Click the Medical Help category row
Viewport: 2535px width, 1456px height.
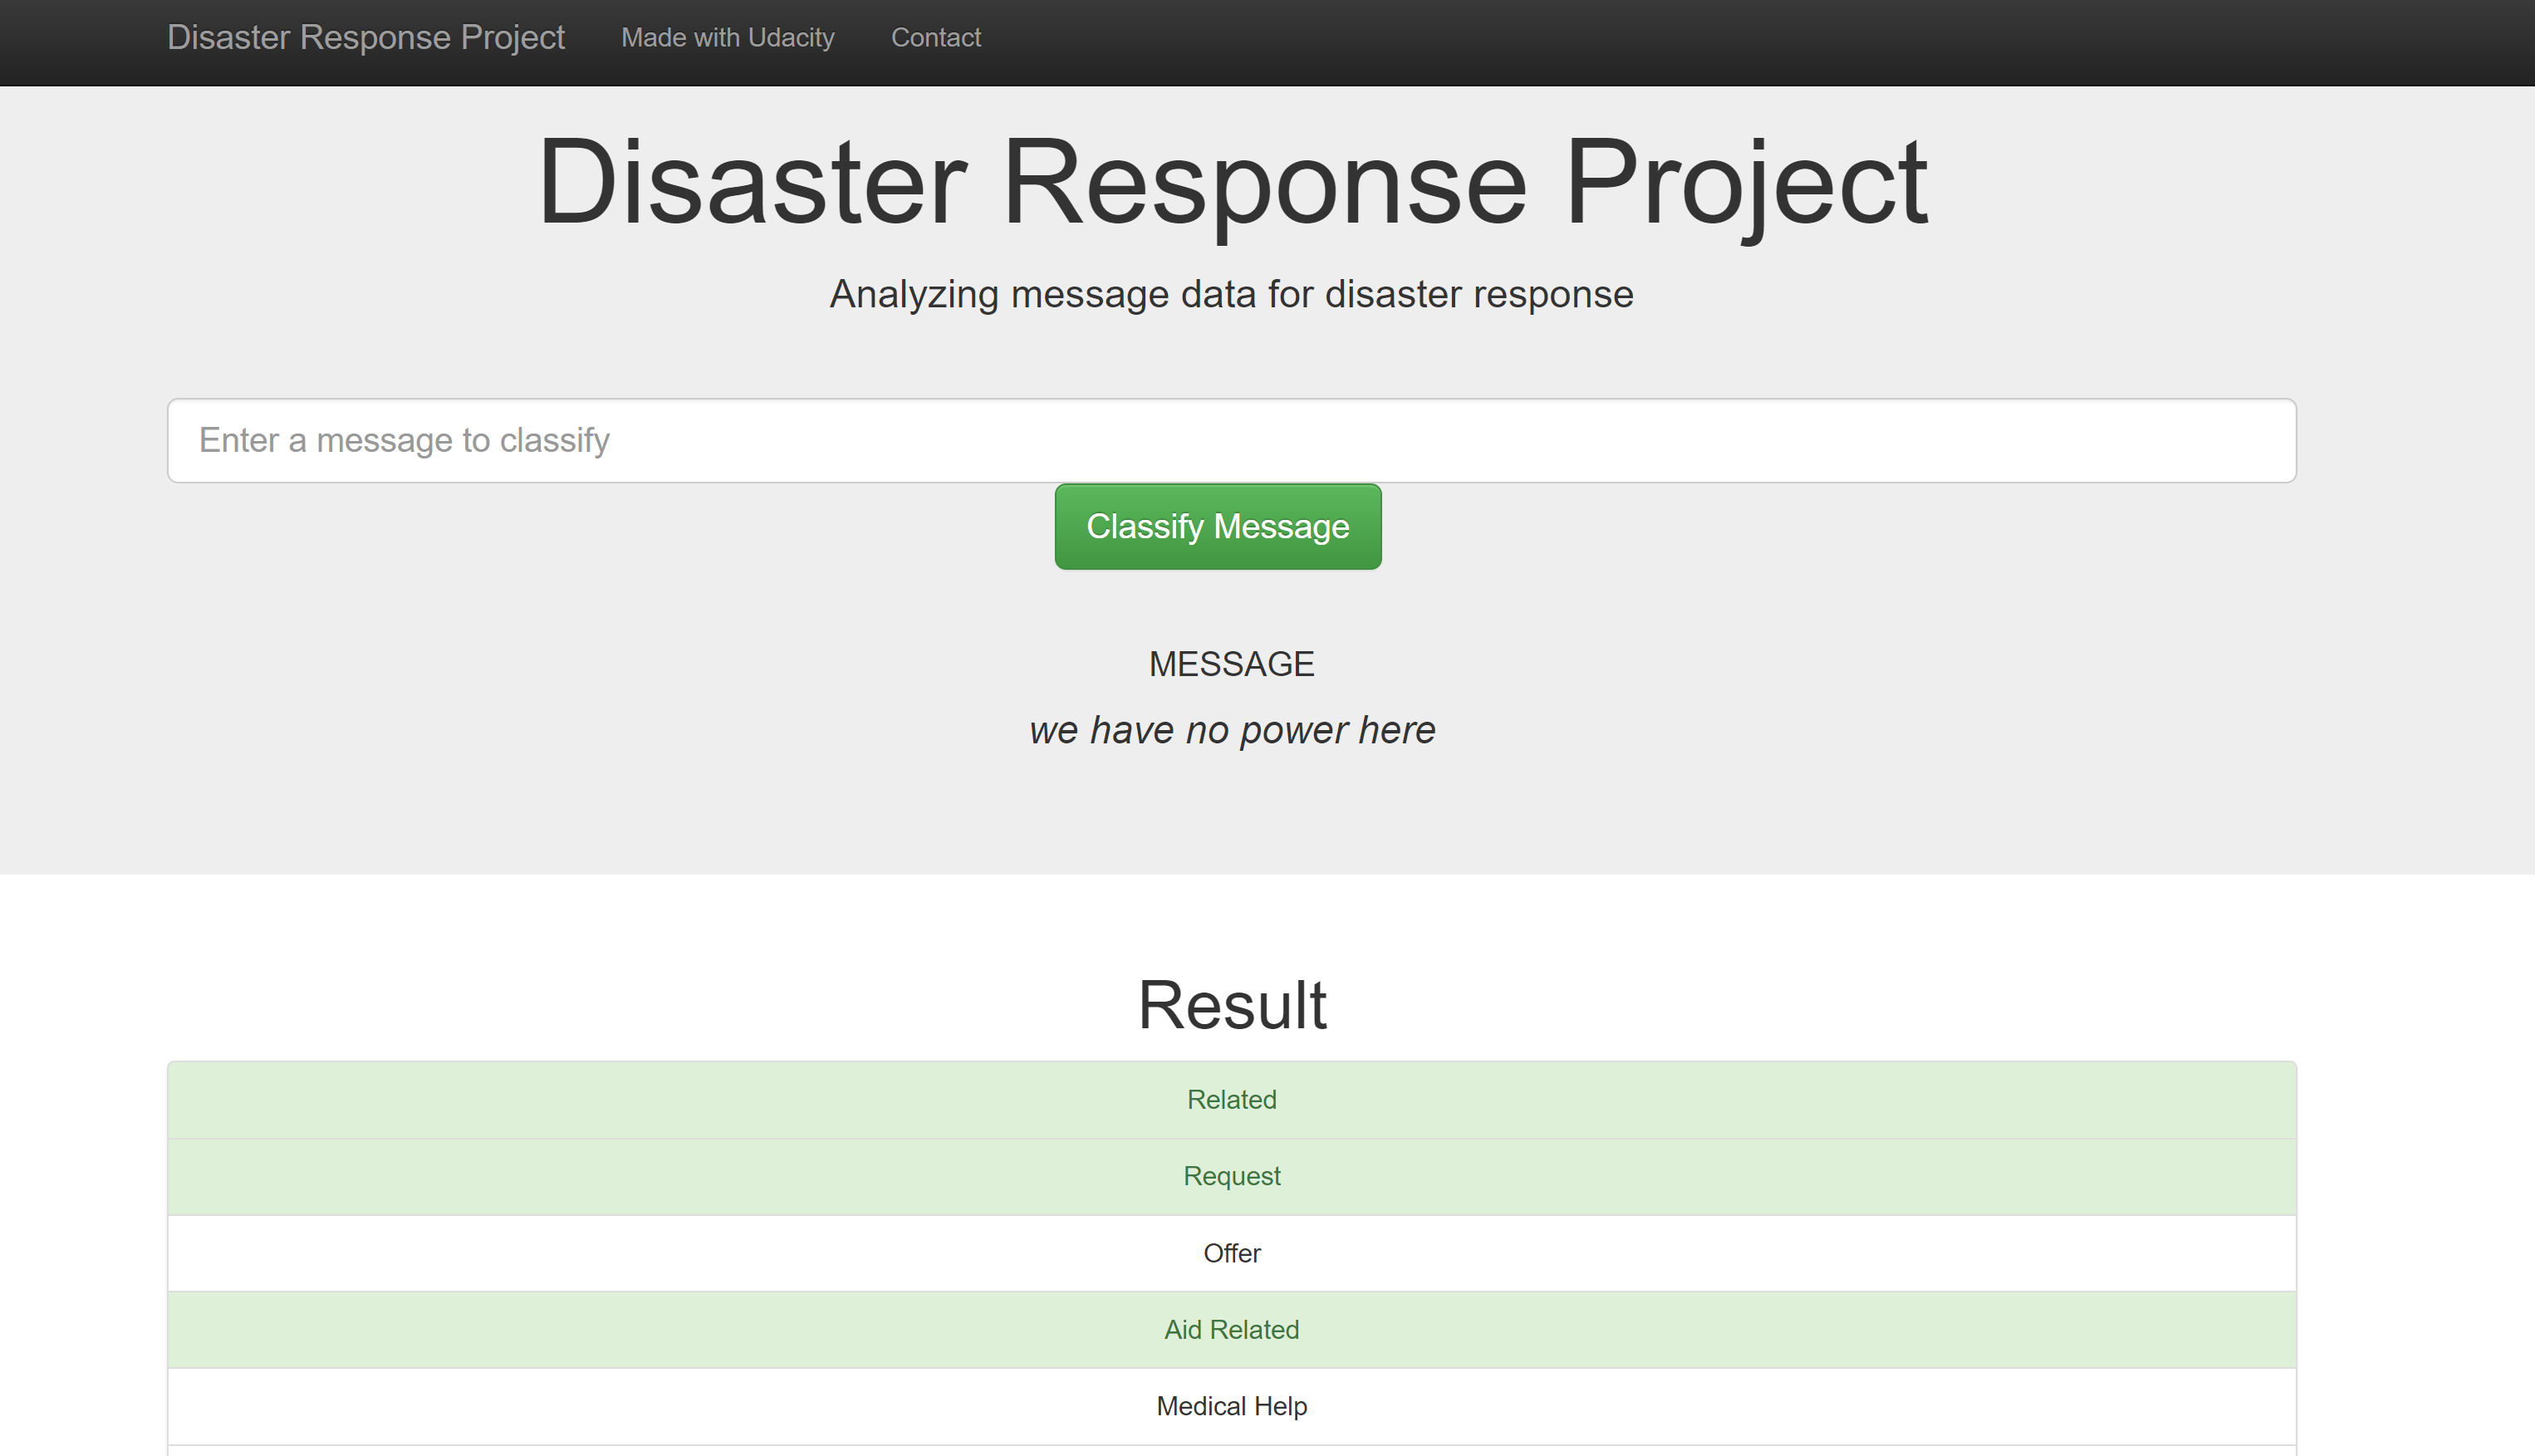(1231, 1406)
